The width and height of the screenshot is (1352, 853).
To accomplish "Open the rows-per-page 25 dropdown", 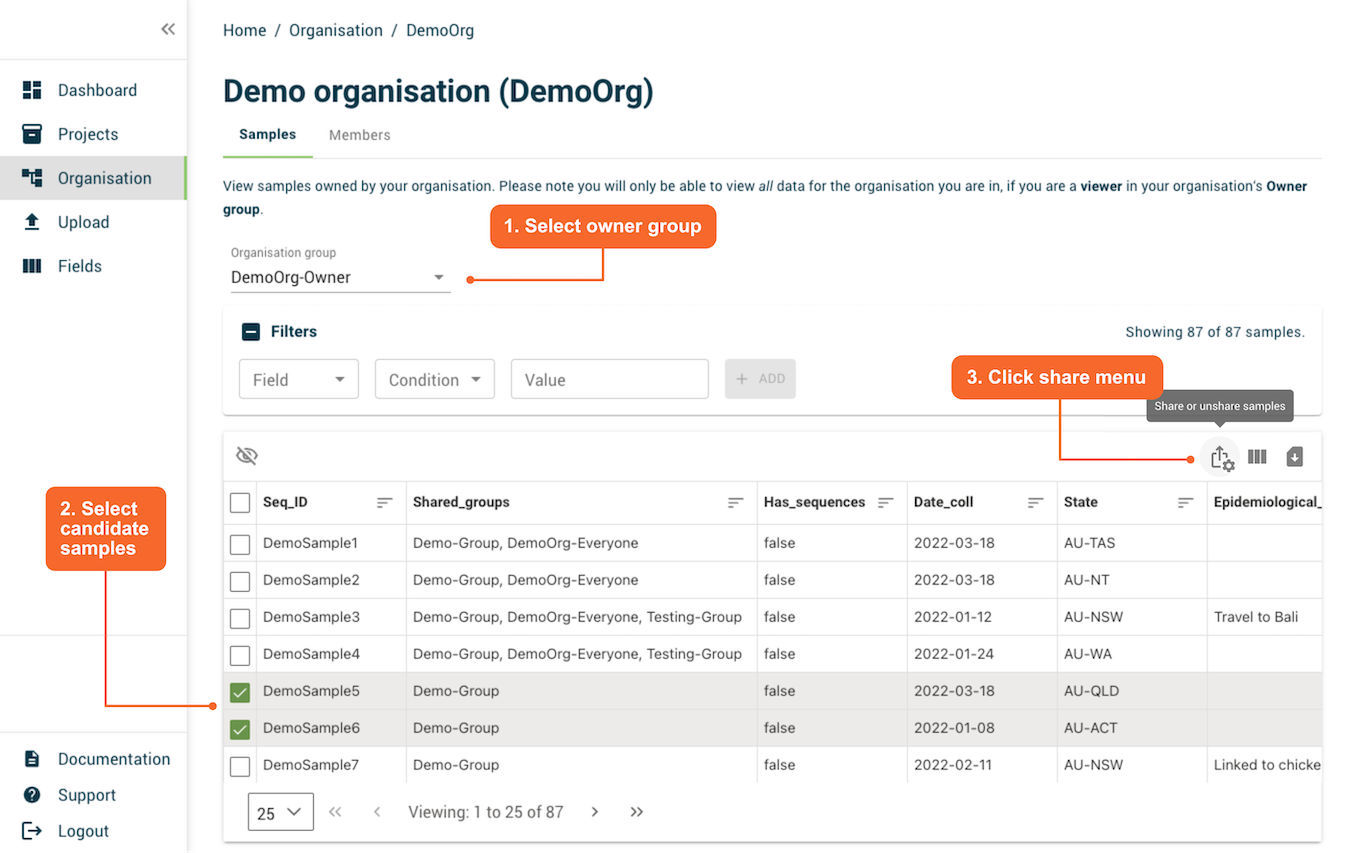I will coord(280,811).
